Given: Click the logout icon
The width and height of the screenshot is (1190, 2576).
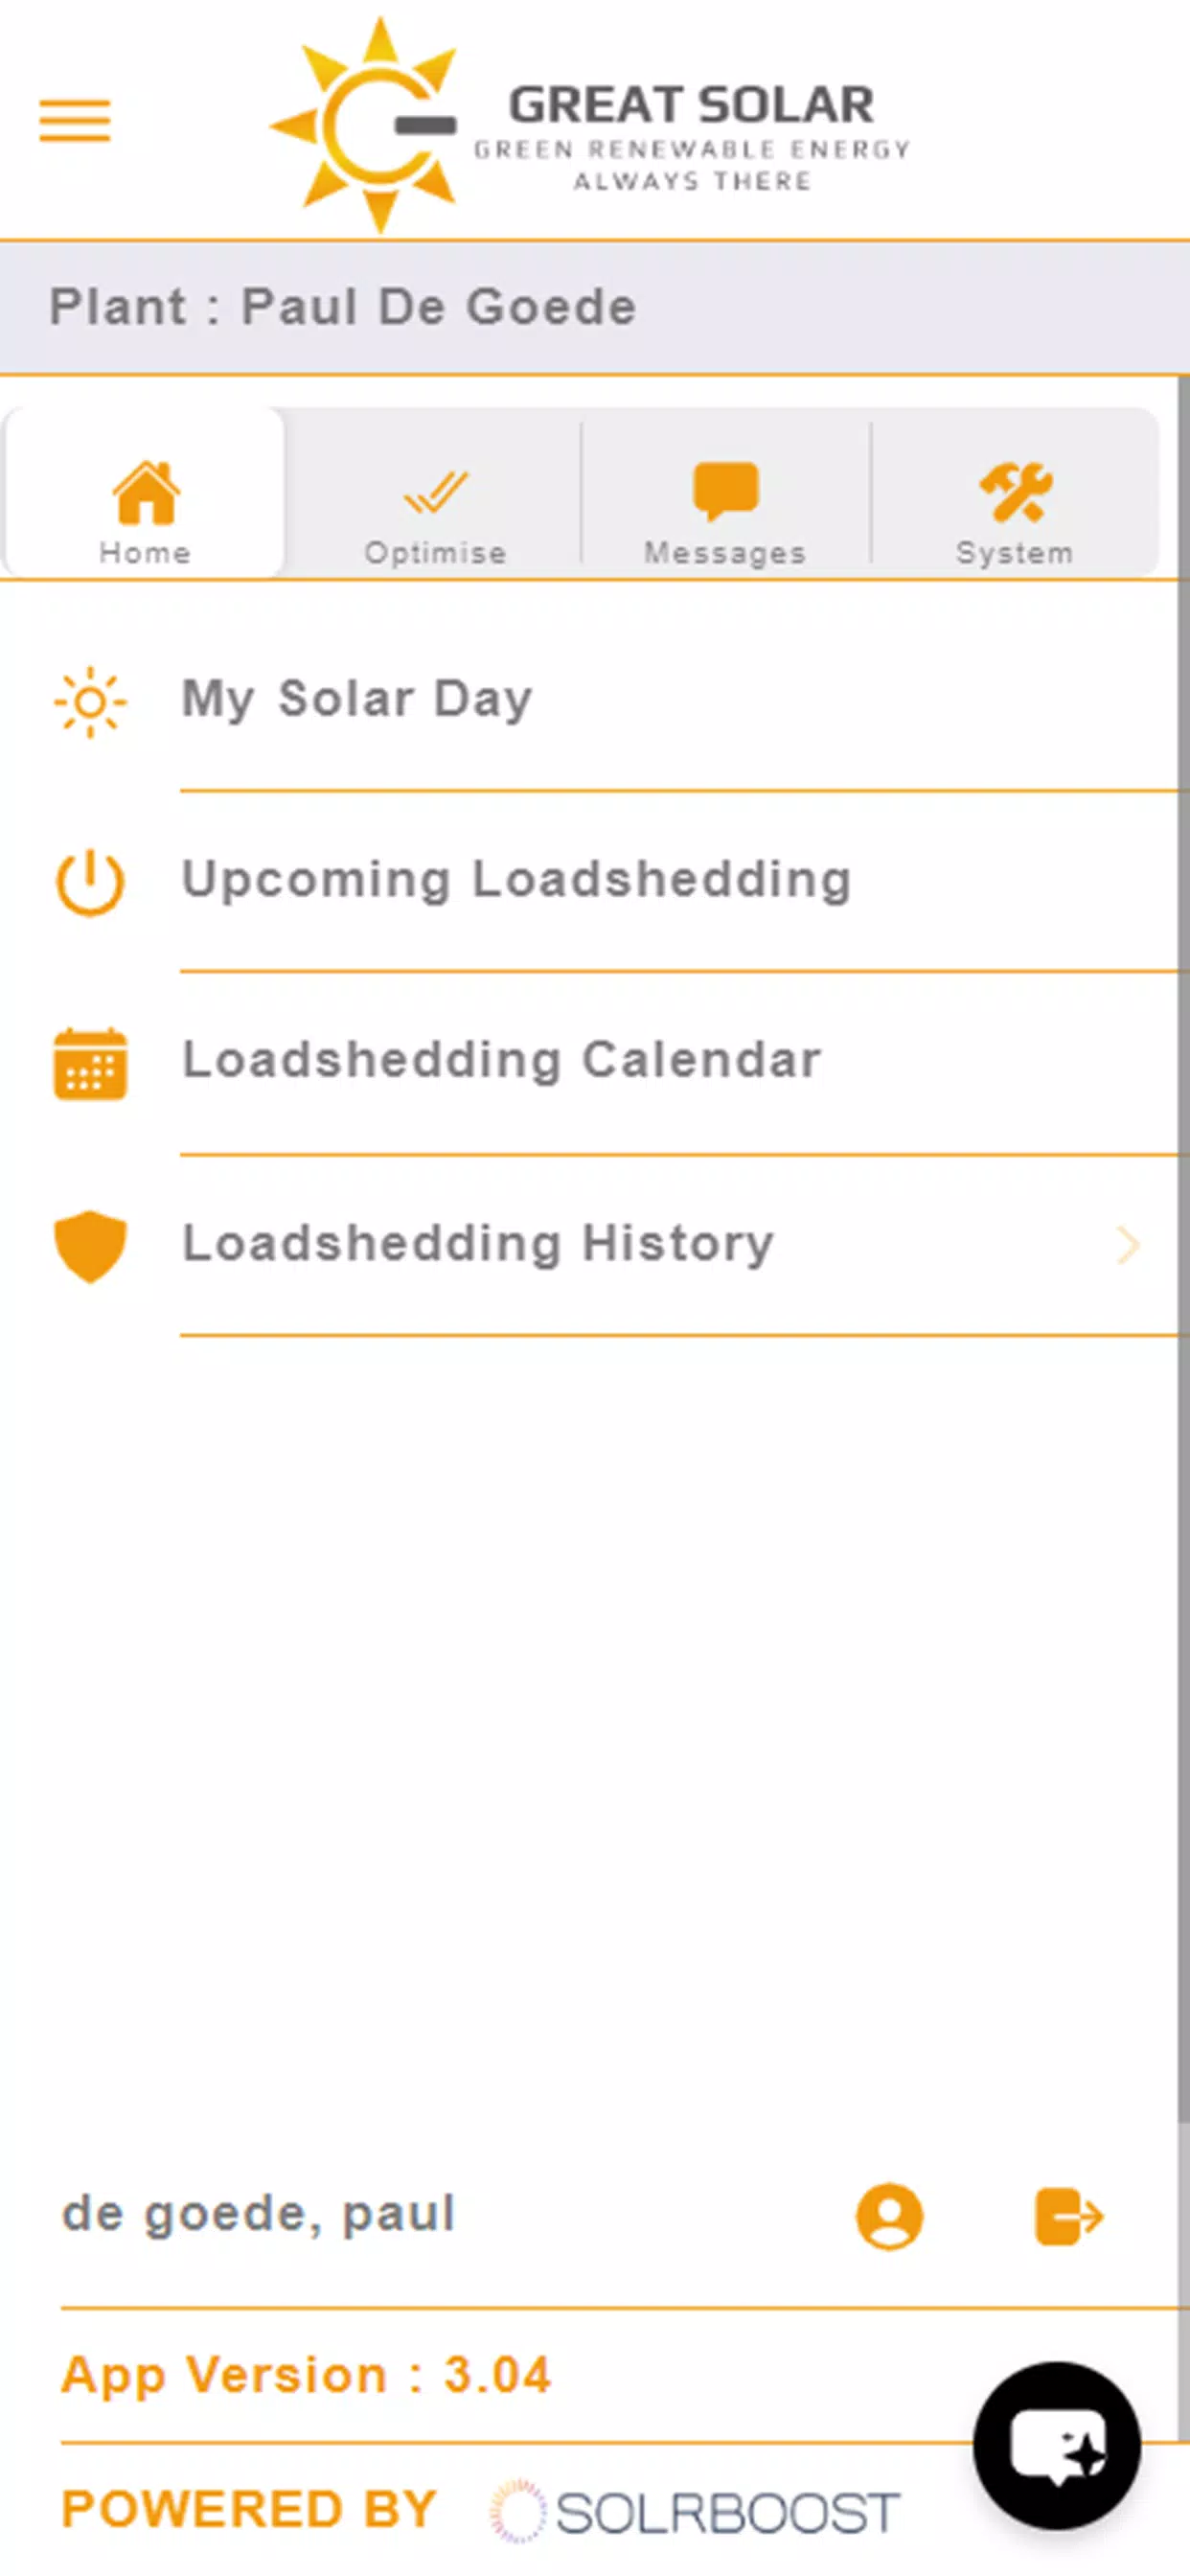Looking at the screenshot, I should (1069, 2216).
